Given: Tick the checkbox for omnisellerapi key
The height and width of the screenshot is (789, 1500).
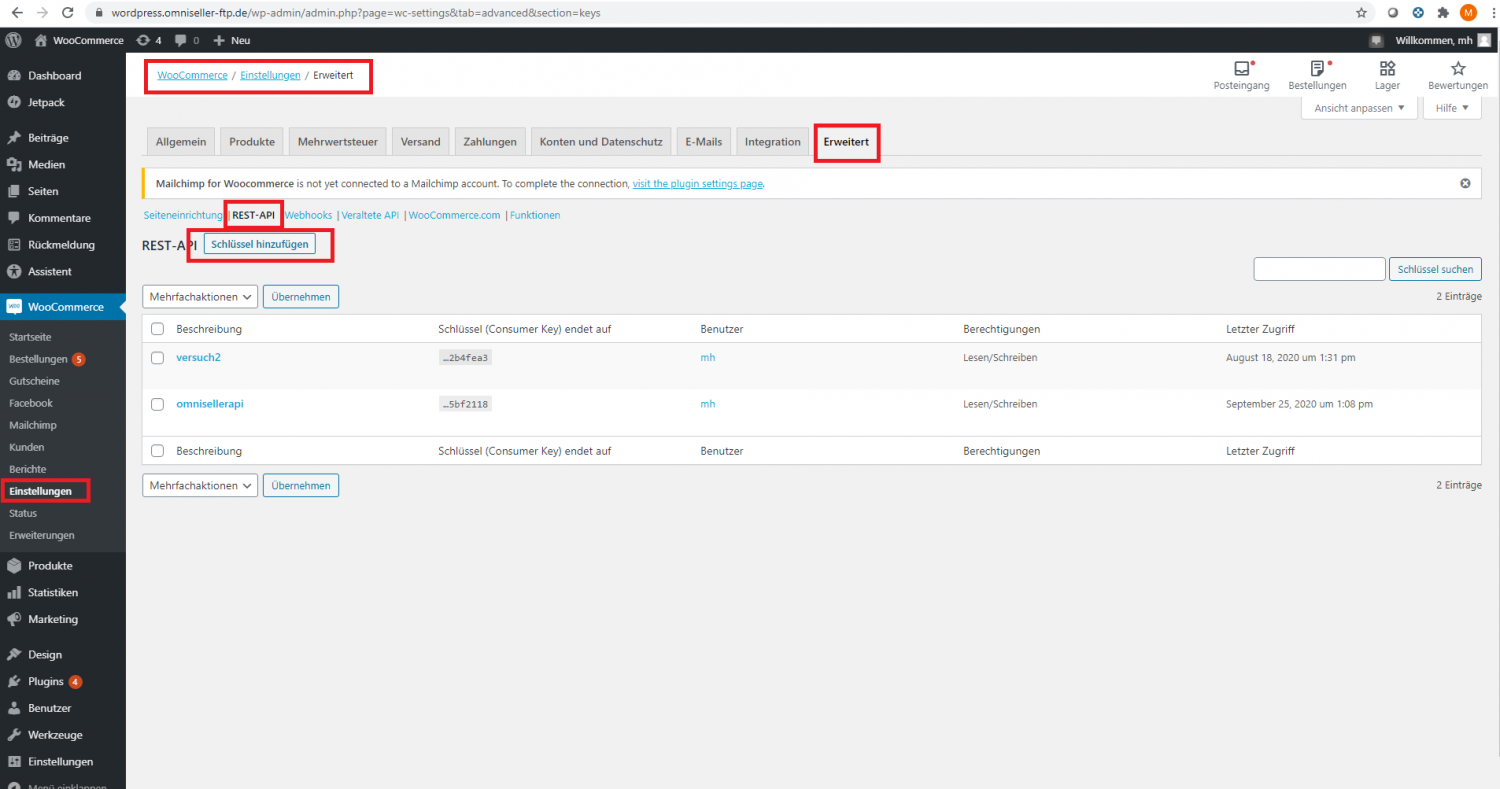Looking at the screenshot, I should (157, 404).
